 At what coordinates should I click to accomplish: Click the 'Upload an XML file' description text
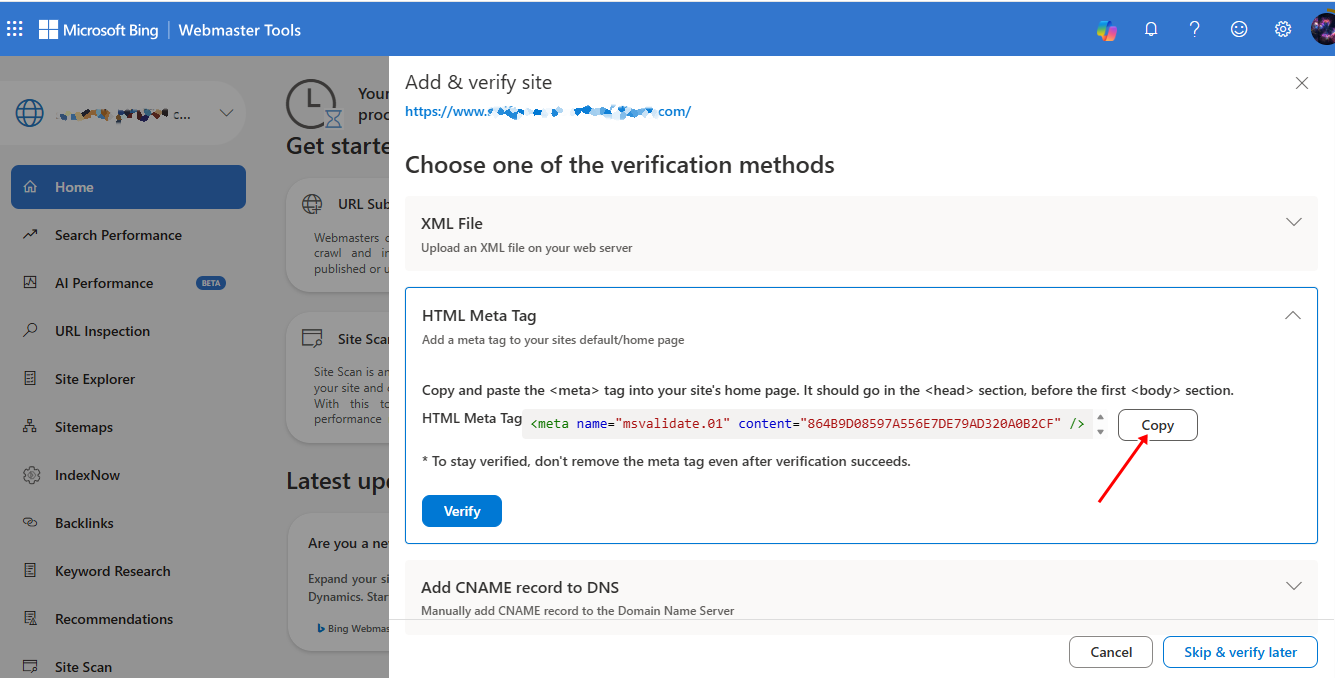(526, 247)
